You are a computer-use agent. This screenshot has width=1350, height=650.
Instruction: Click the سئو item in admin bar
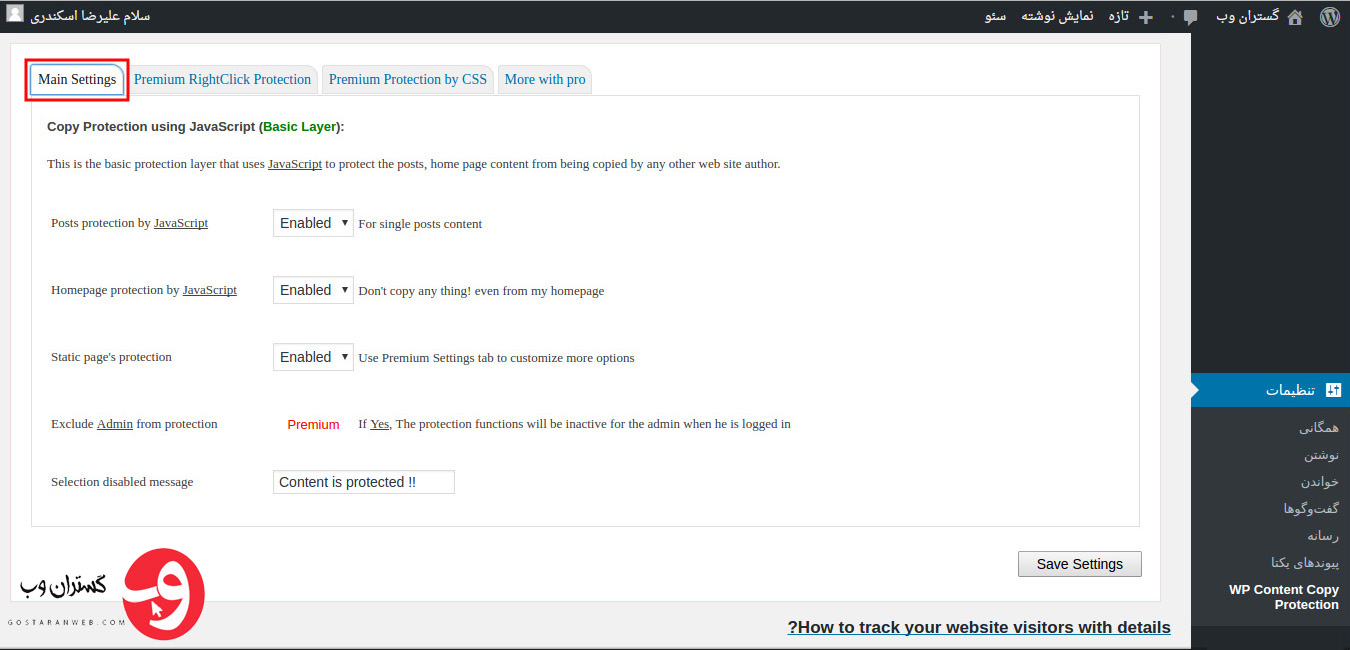tap(995, 17)
